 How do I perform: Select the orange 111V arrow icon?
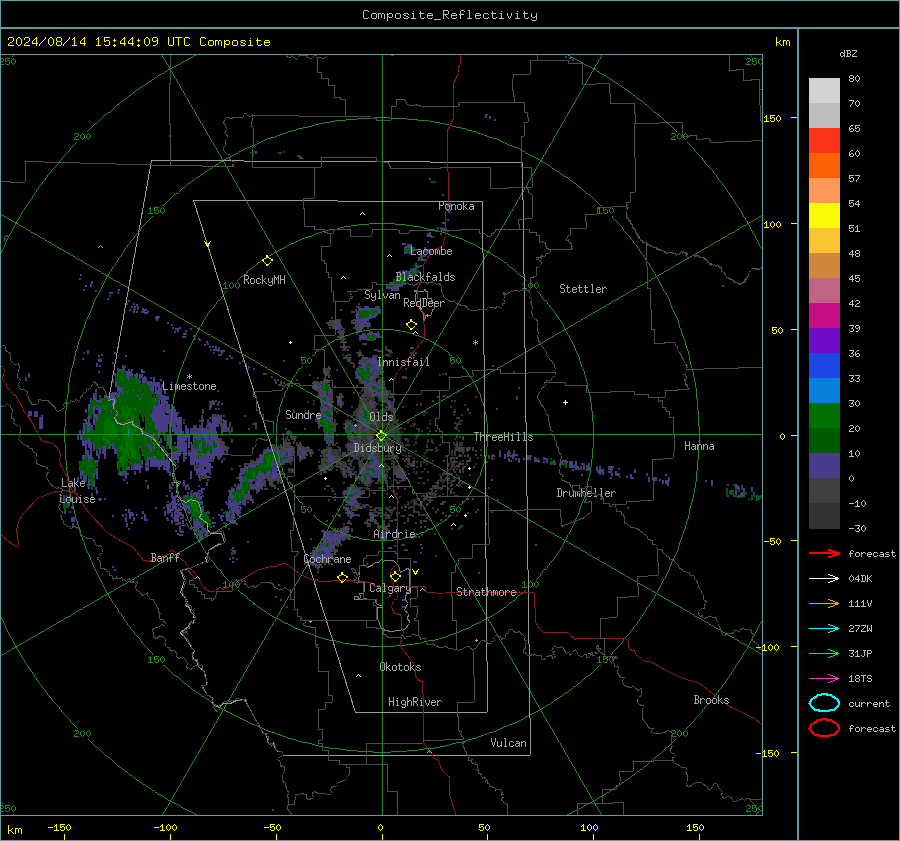coord(824,603)
